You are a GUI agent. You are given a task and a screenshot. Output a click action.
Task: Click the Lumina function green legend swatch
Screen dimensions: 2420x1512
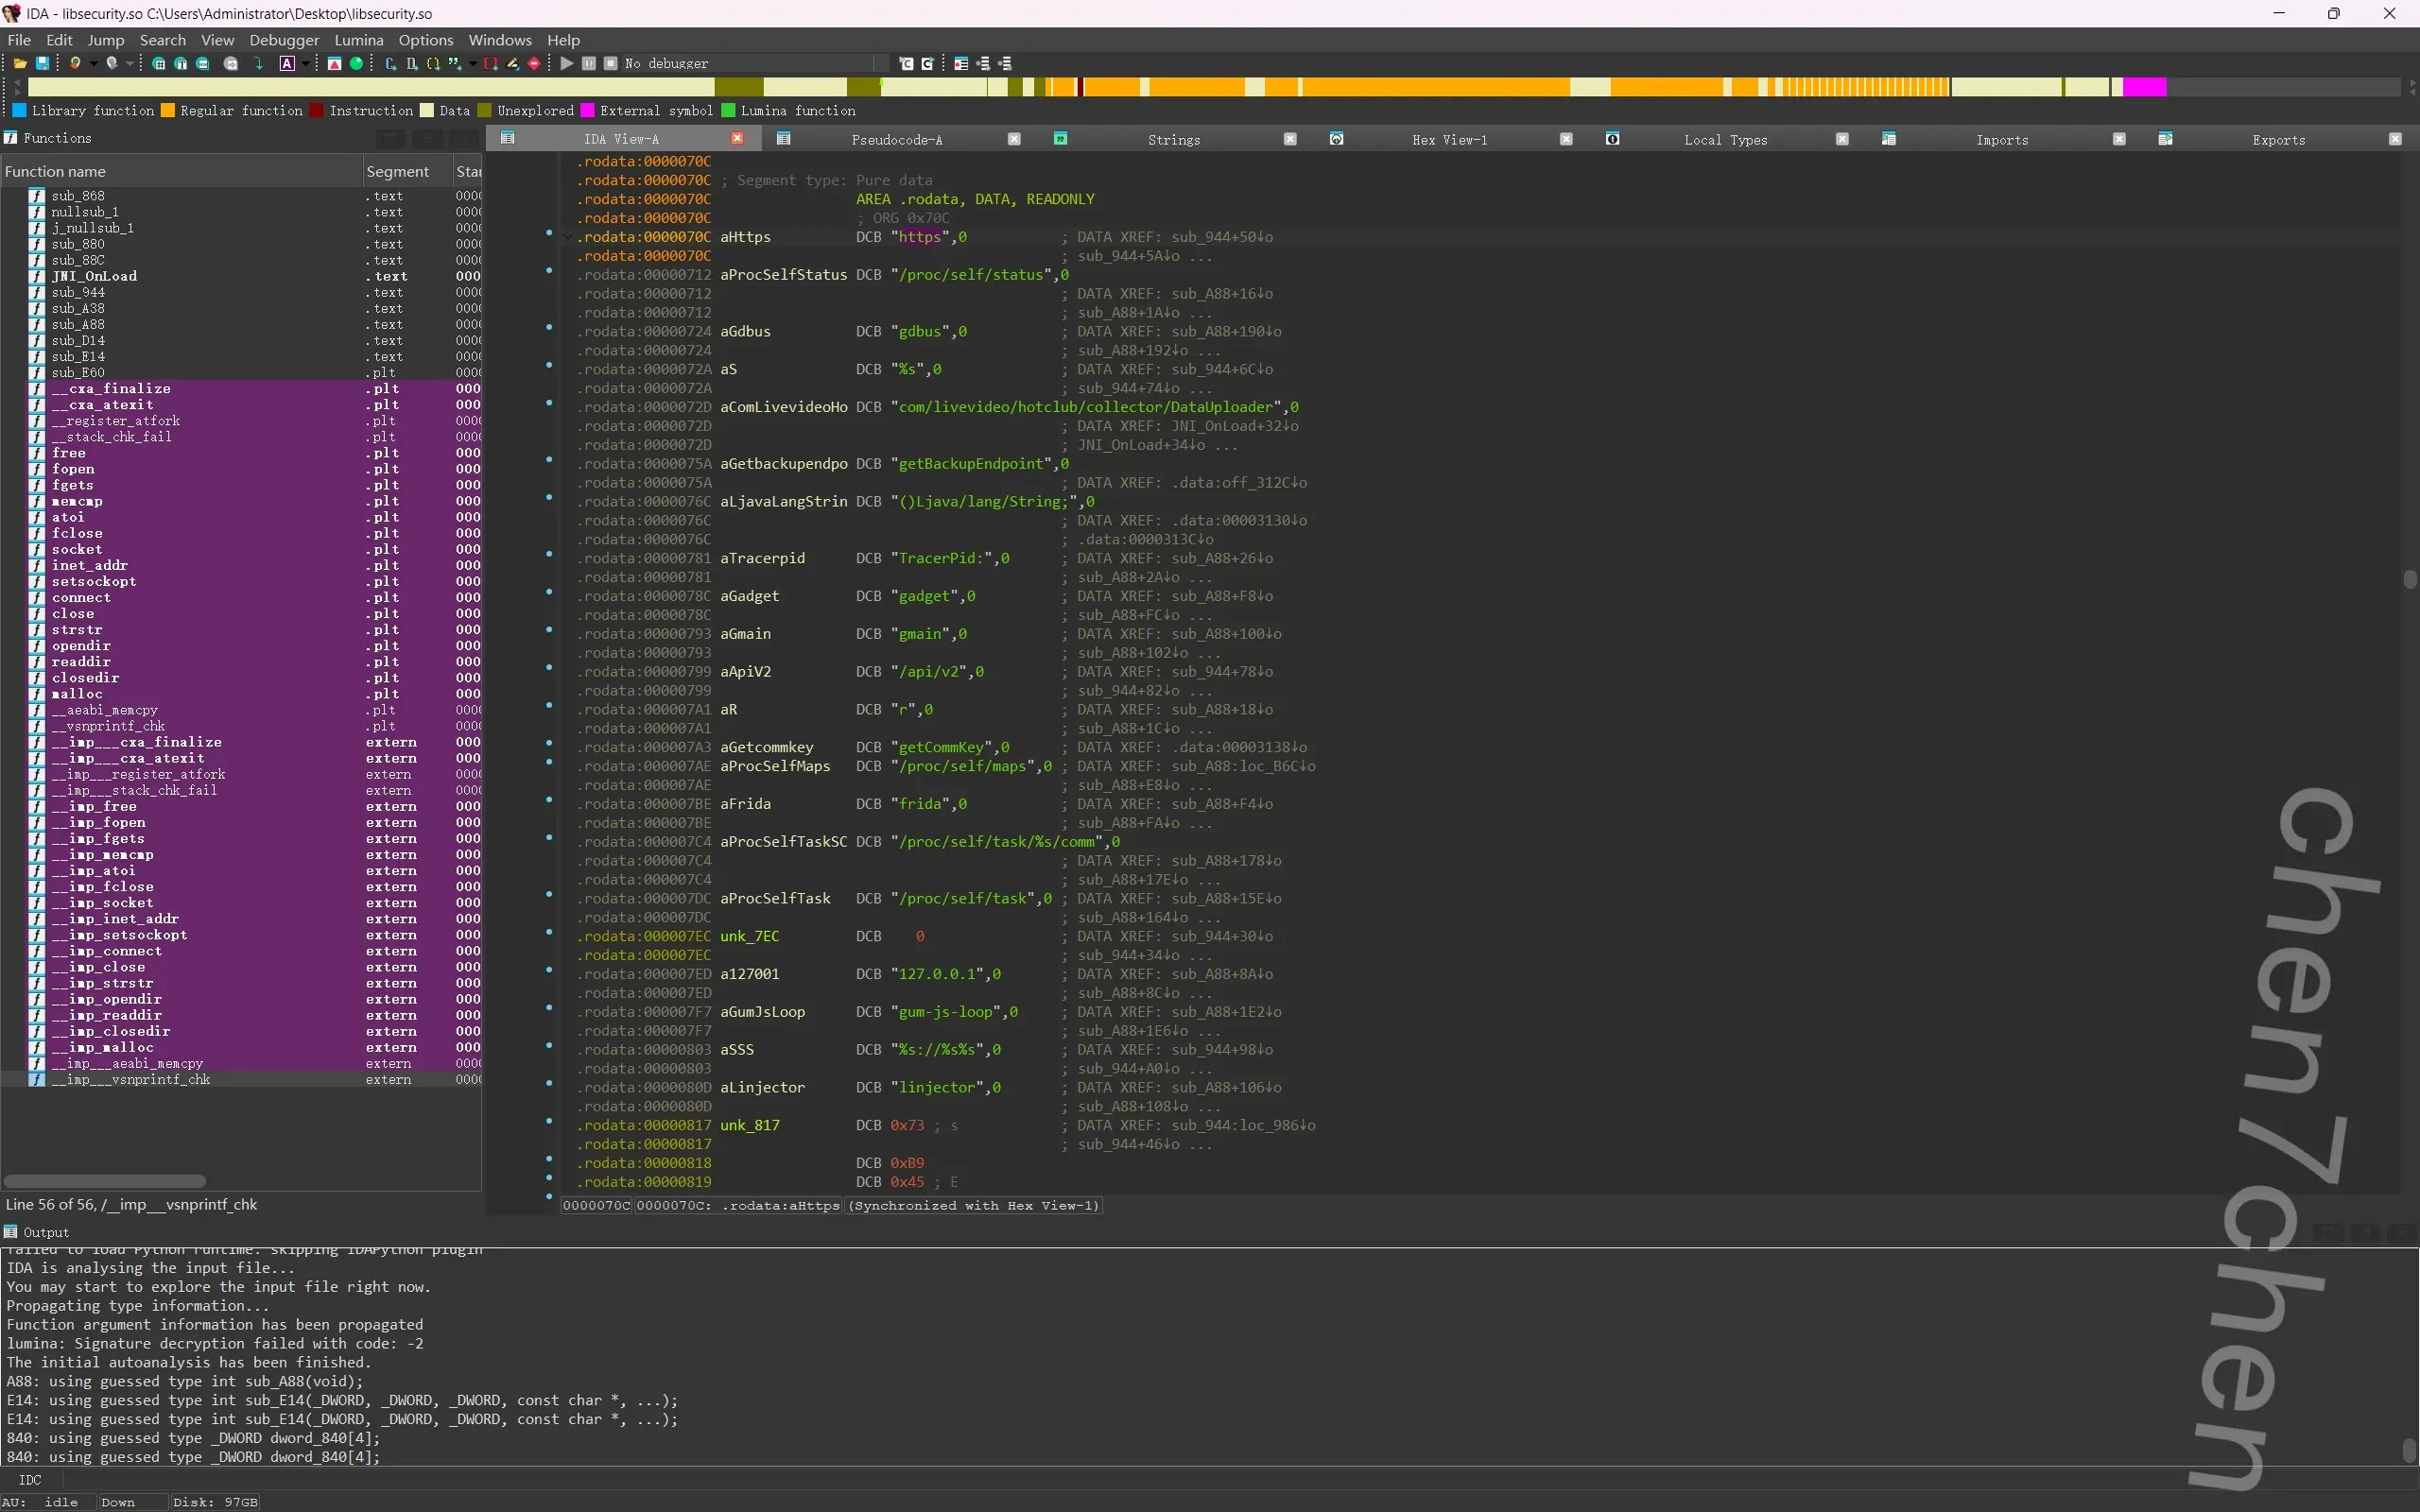pos(728,110)
